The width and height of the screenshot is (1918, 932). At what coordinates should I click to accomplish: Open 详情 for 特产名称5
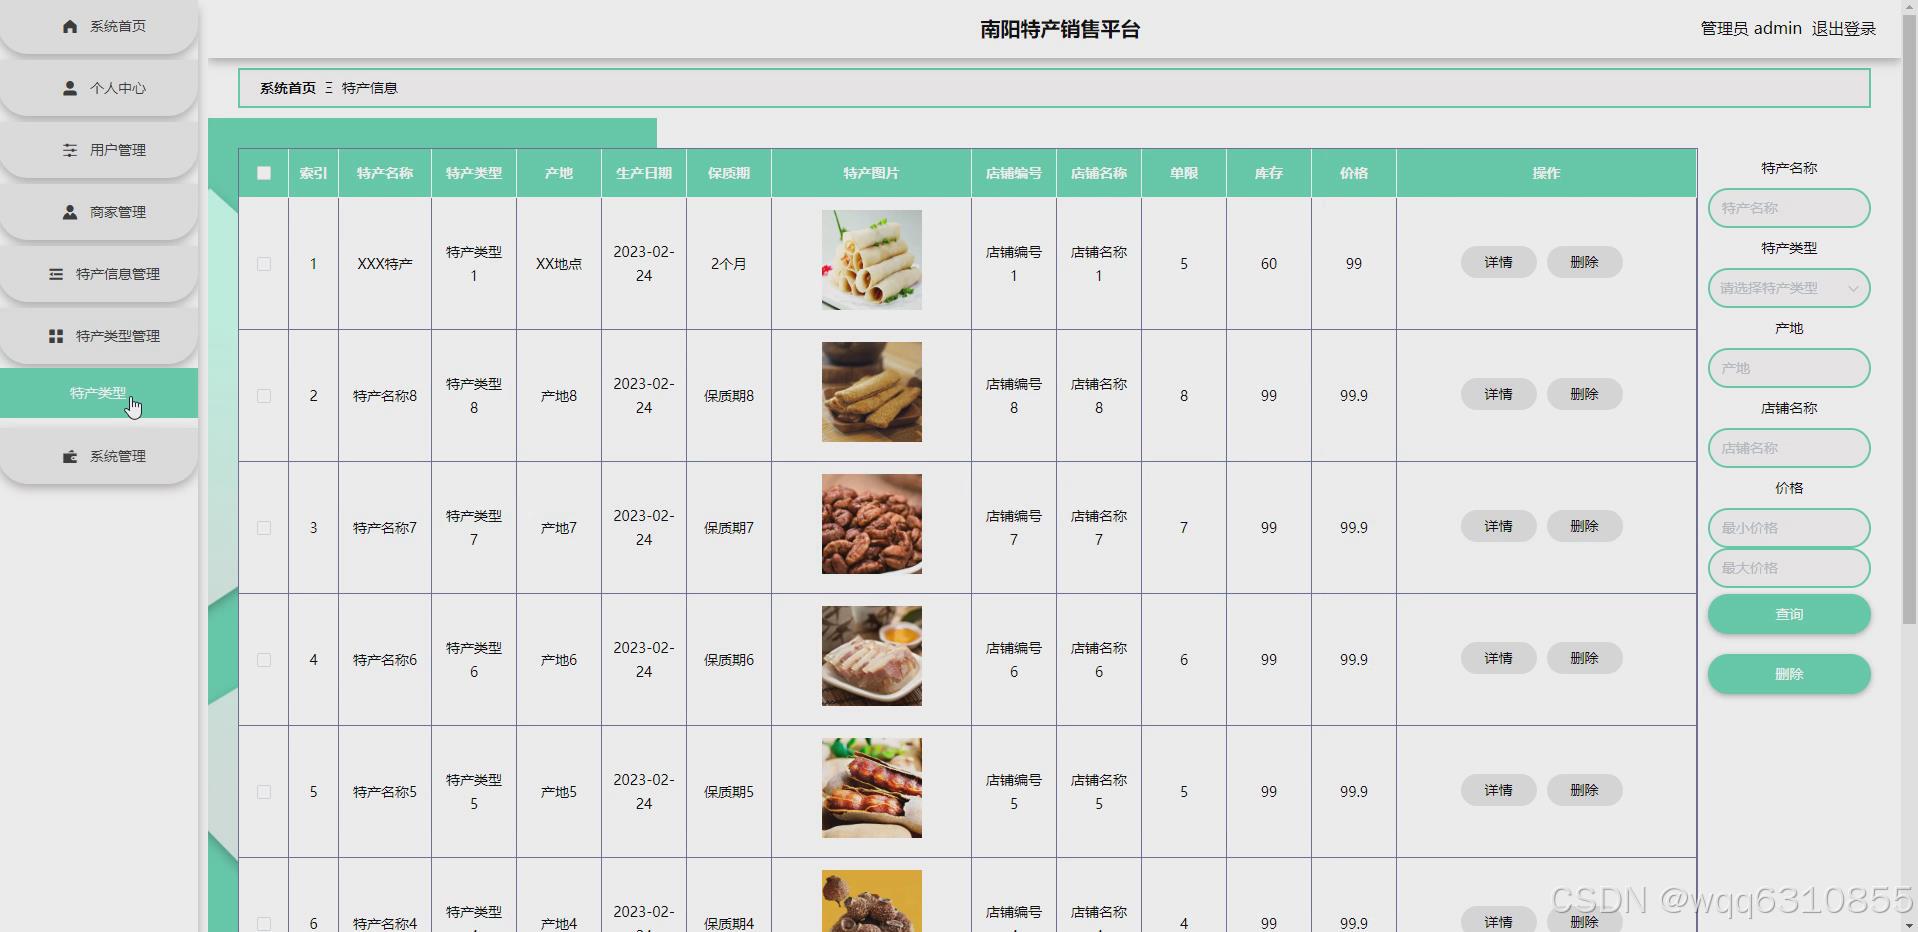pyautogui.click(x=1498, y=790)
